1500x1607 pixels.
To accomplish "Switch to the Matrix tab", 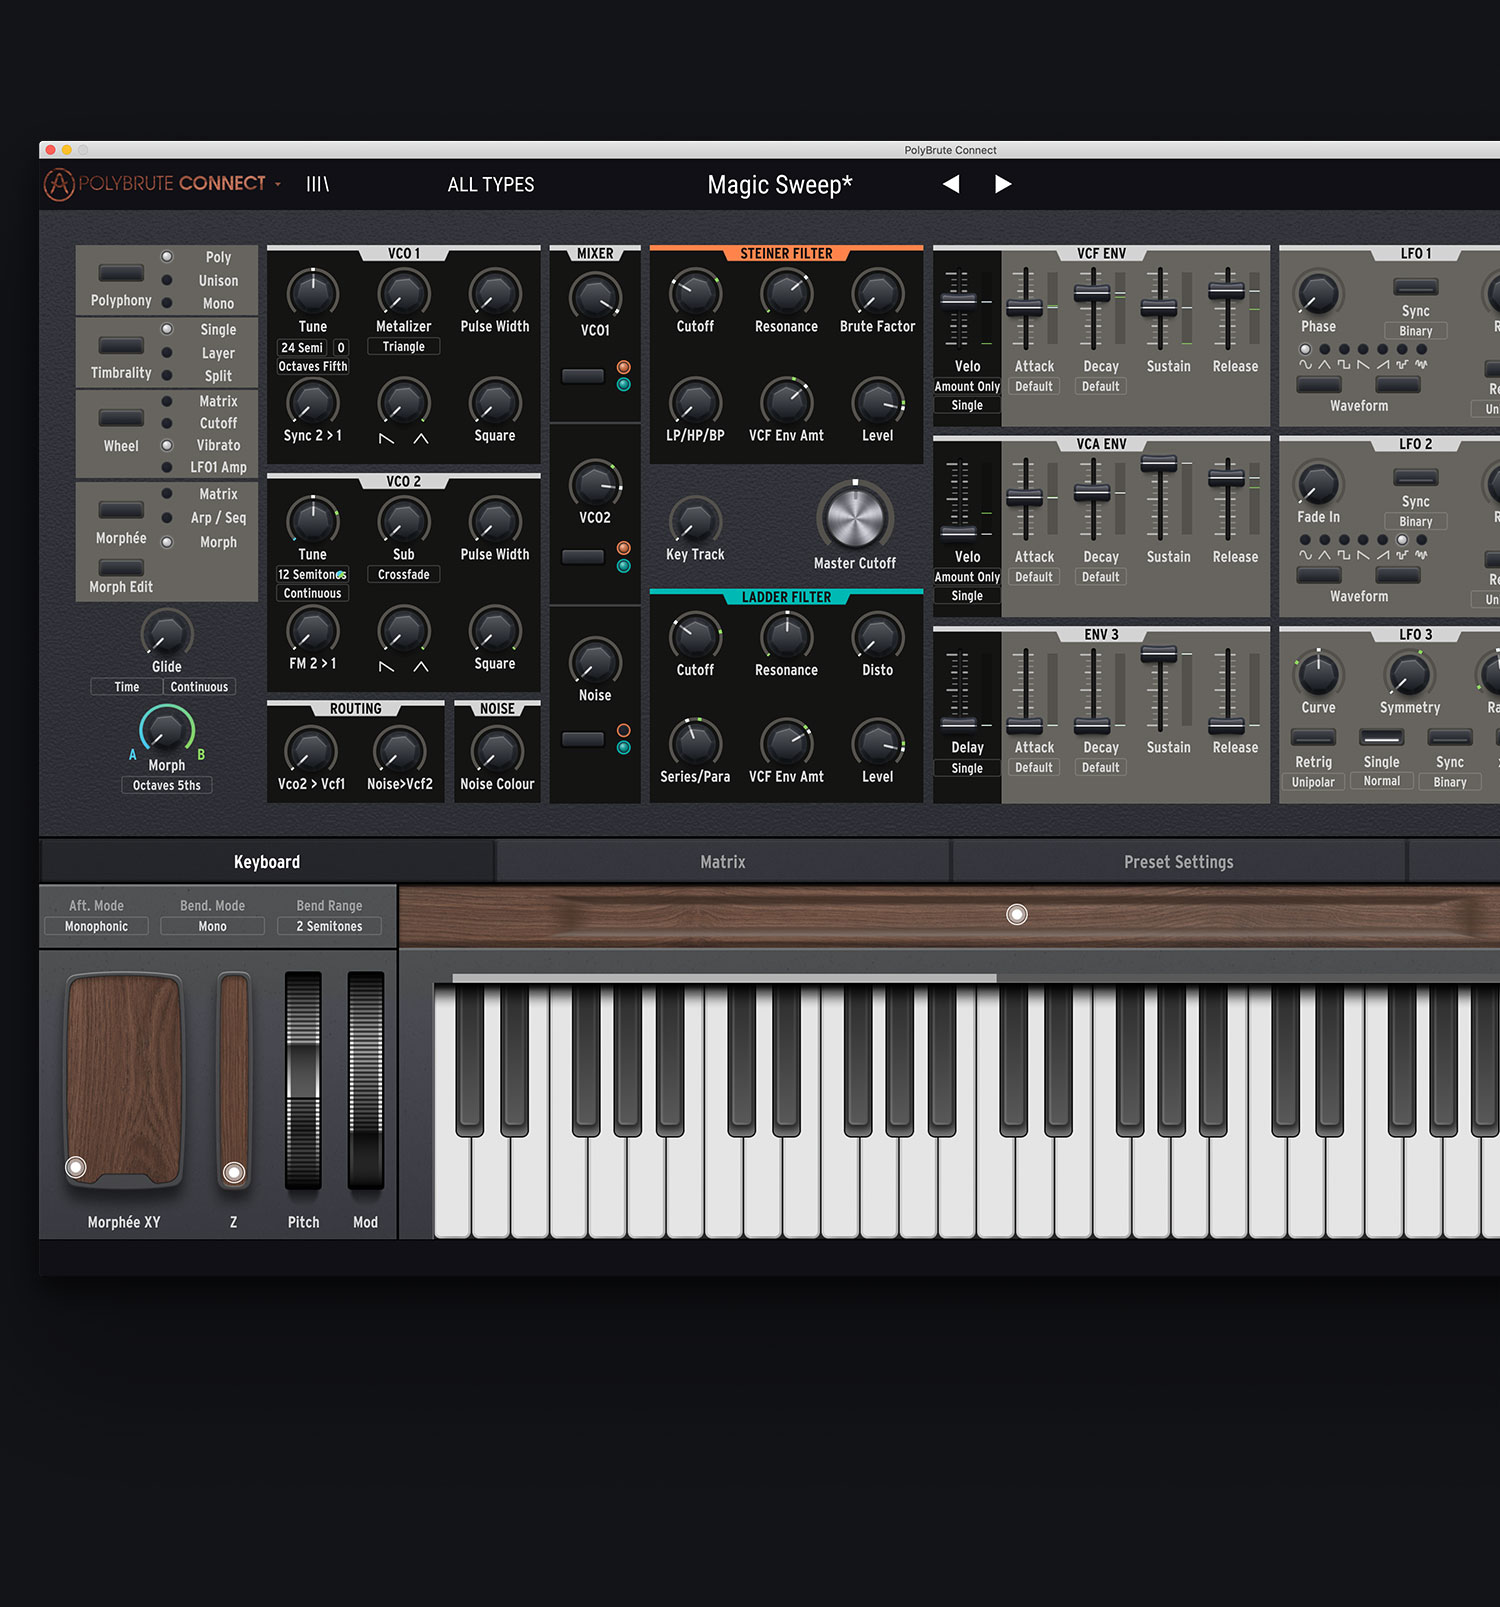I will pyautogui.click(x=722, y=862).
